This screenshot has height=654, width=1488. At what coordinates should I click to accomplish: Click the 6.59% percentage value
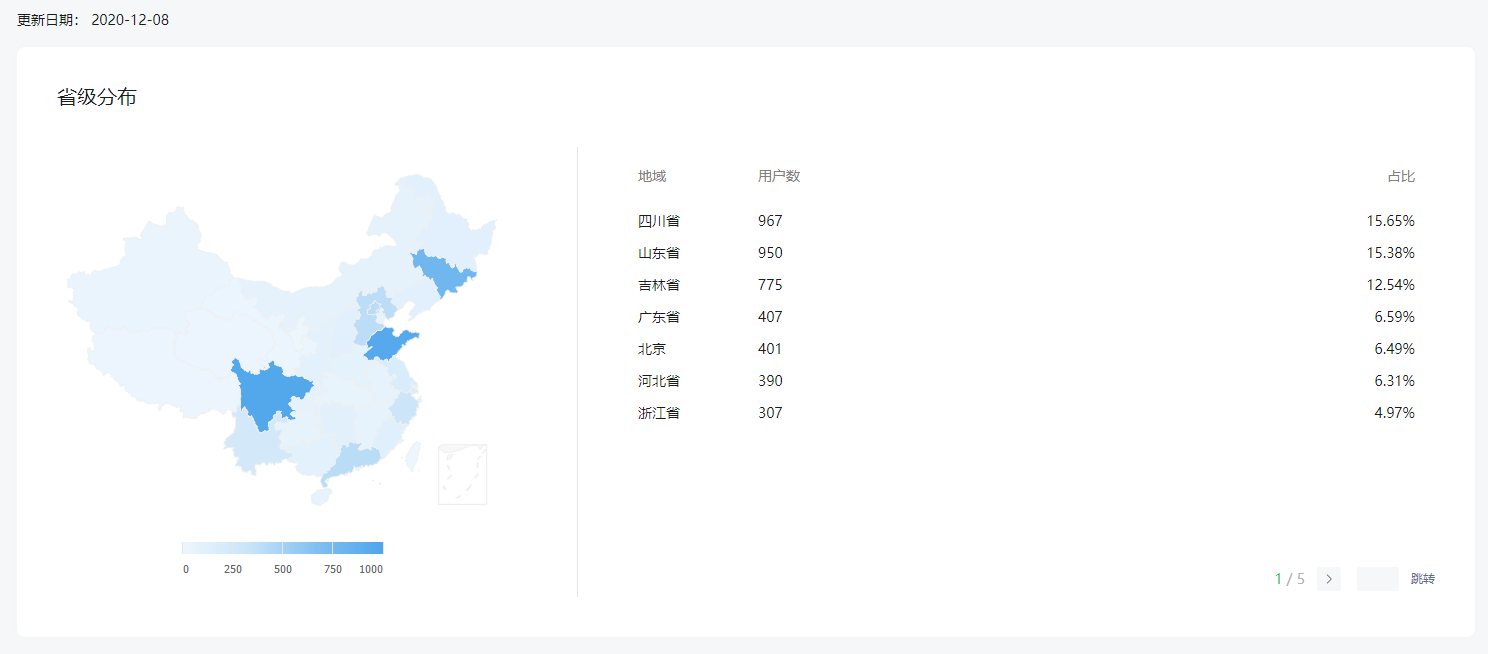[x=1395, y=317]
